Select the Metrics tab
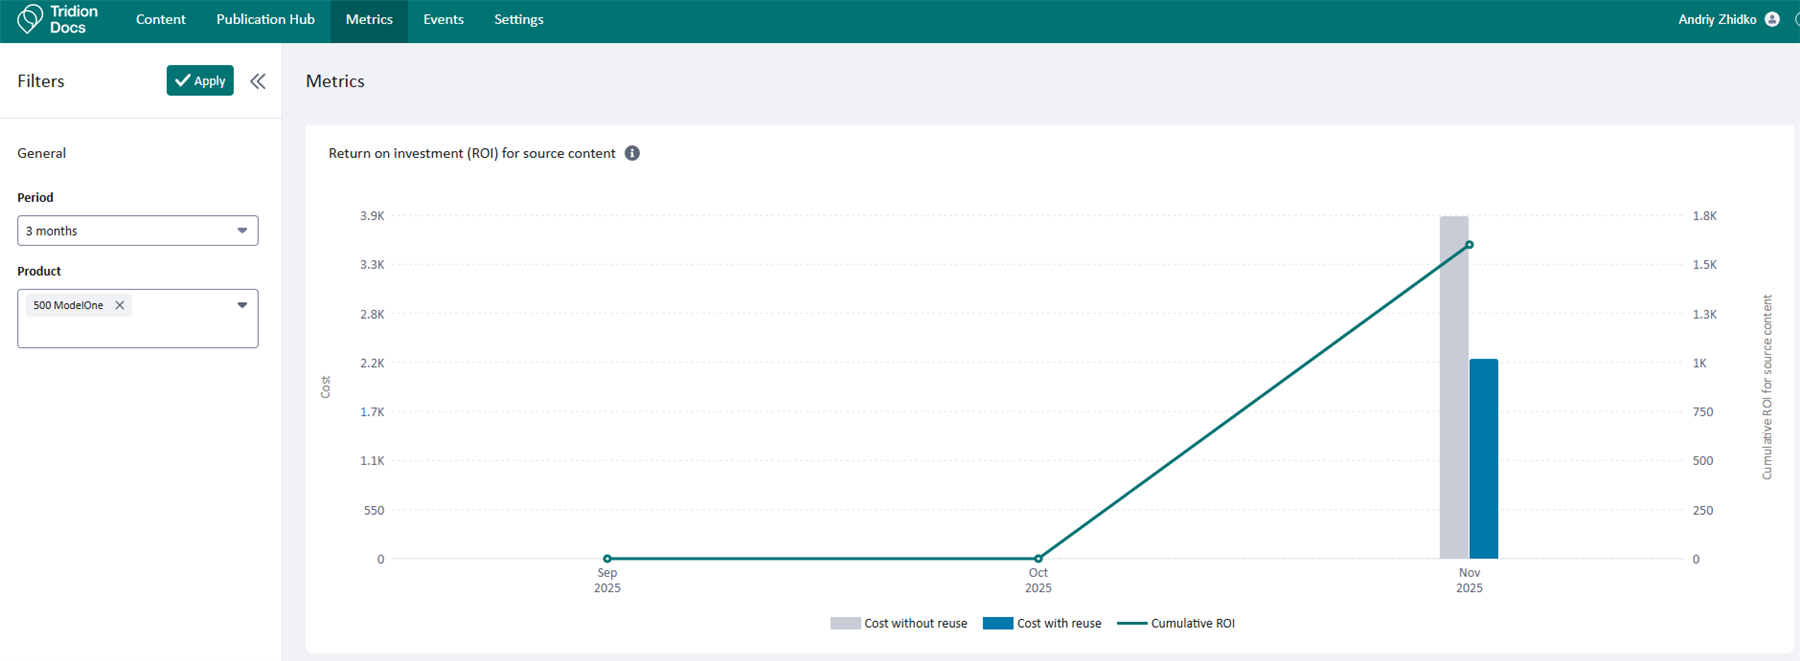Viewport: 1800px width, 661px height. click(369, 20)
